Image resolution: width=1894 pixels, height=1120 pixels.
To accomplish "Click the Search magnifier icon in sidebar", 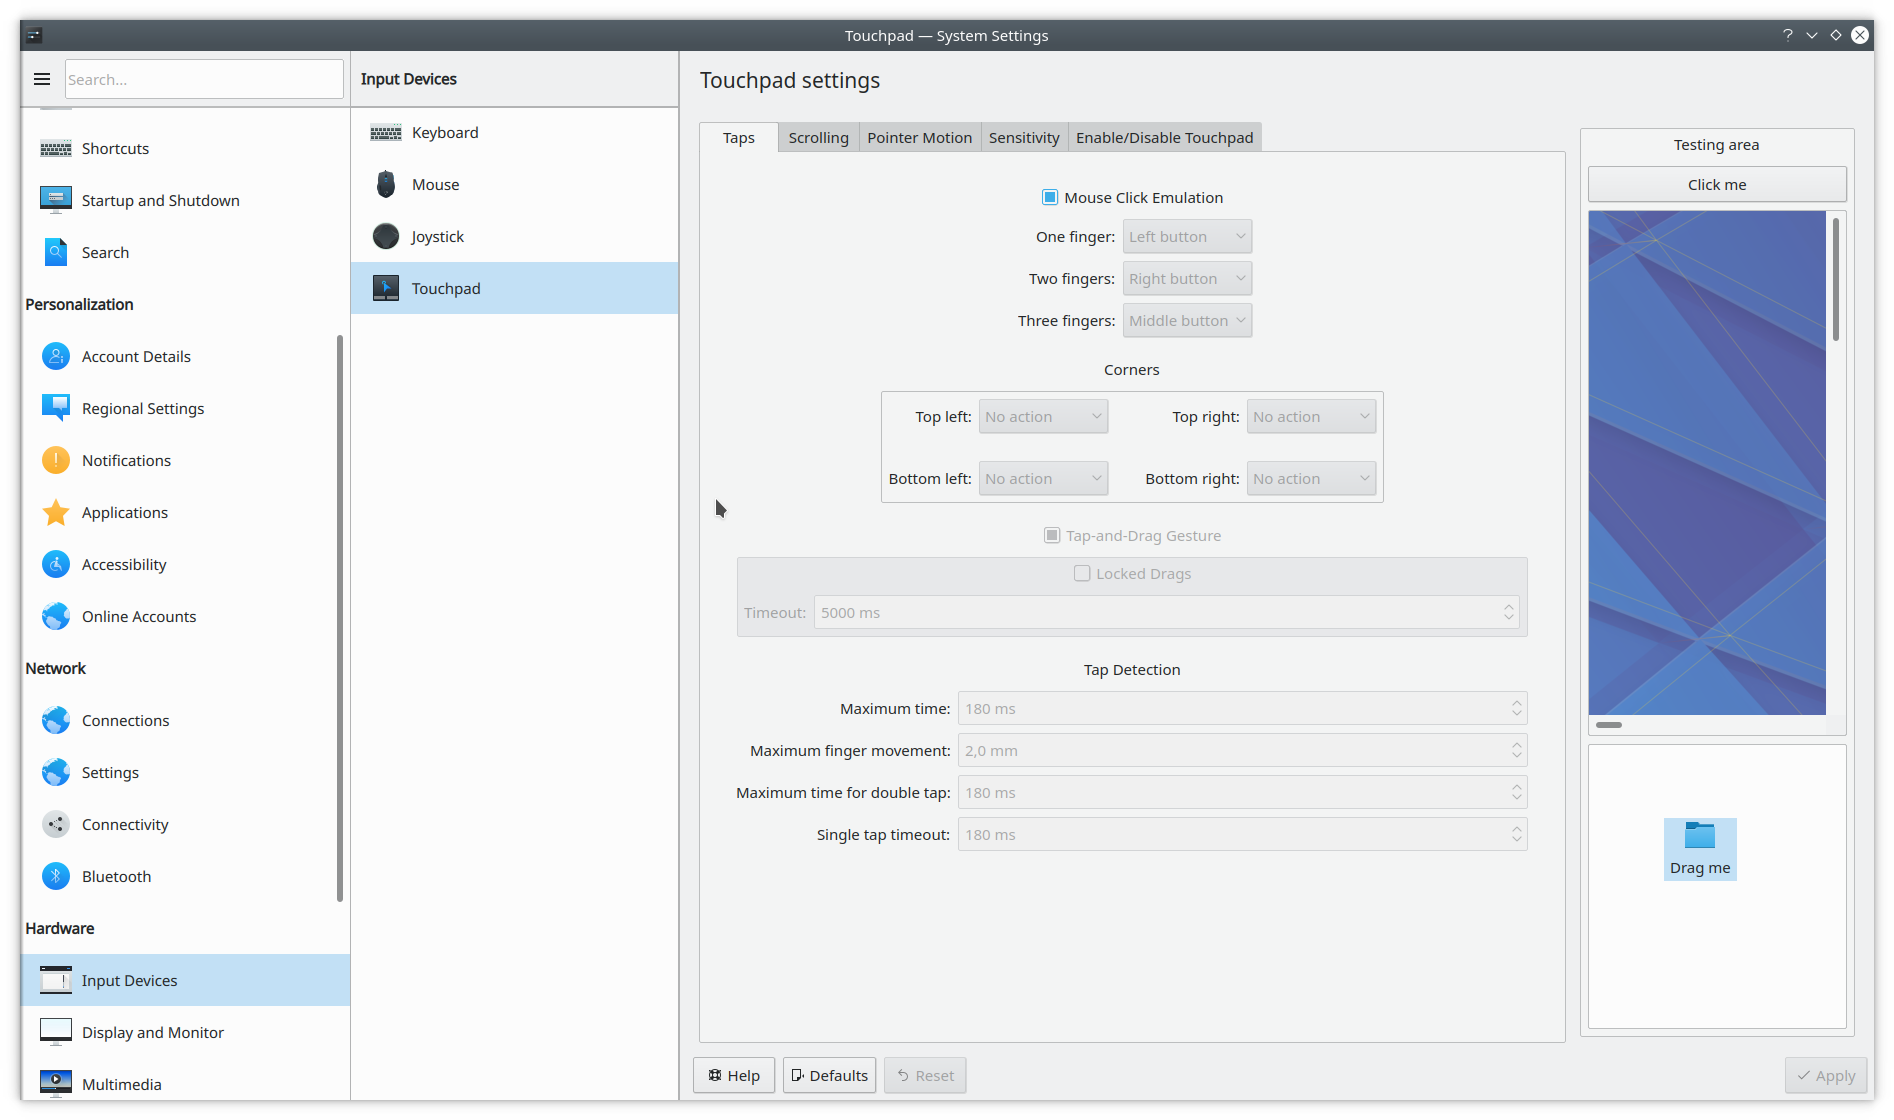I will click(56, 252).
